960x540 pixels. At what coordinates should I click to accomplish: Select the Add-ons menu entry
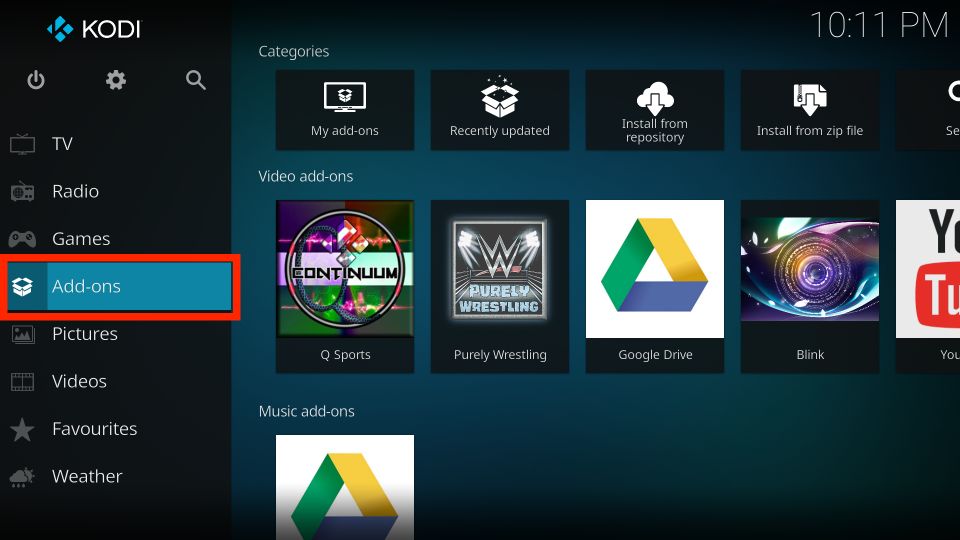(x=119, y=286)
